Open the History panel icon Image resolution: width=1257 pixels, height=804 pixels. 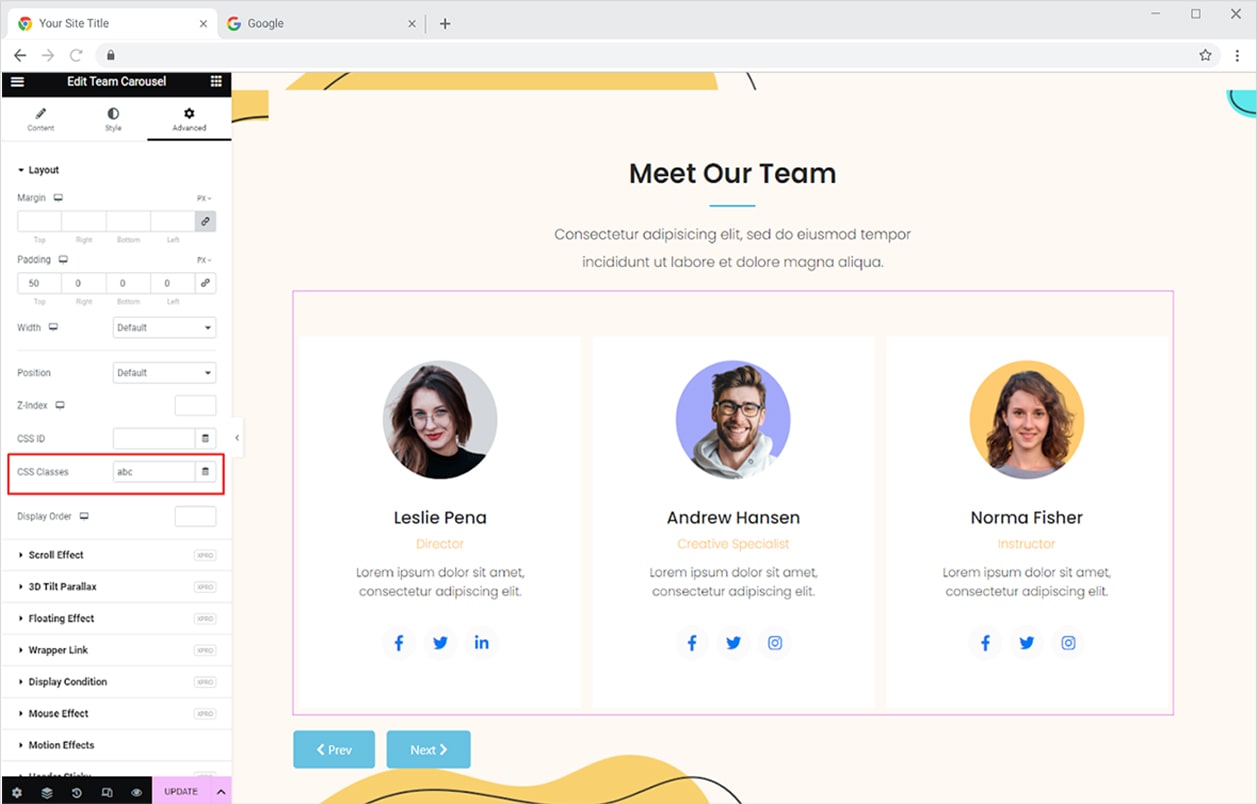click(x=77, y=792)
